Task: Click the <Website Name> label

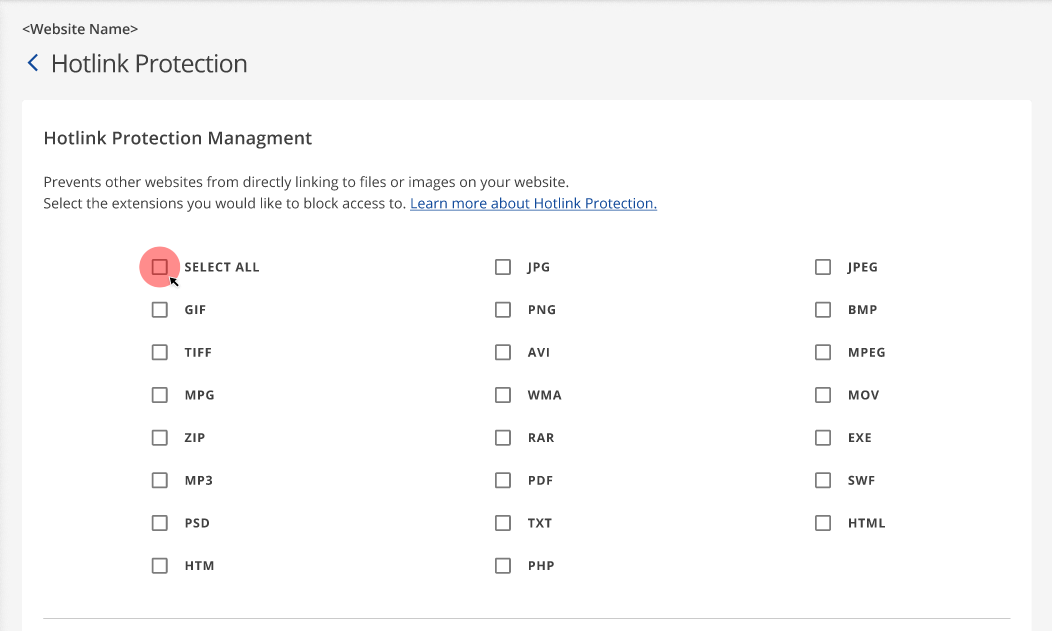Action: pyautogui.click(x=79, y=29)
